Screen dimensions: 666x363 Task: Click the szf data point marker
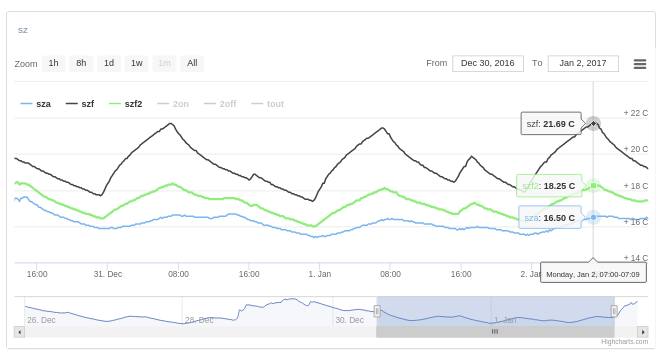tap(593, 124)
